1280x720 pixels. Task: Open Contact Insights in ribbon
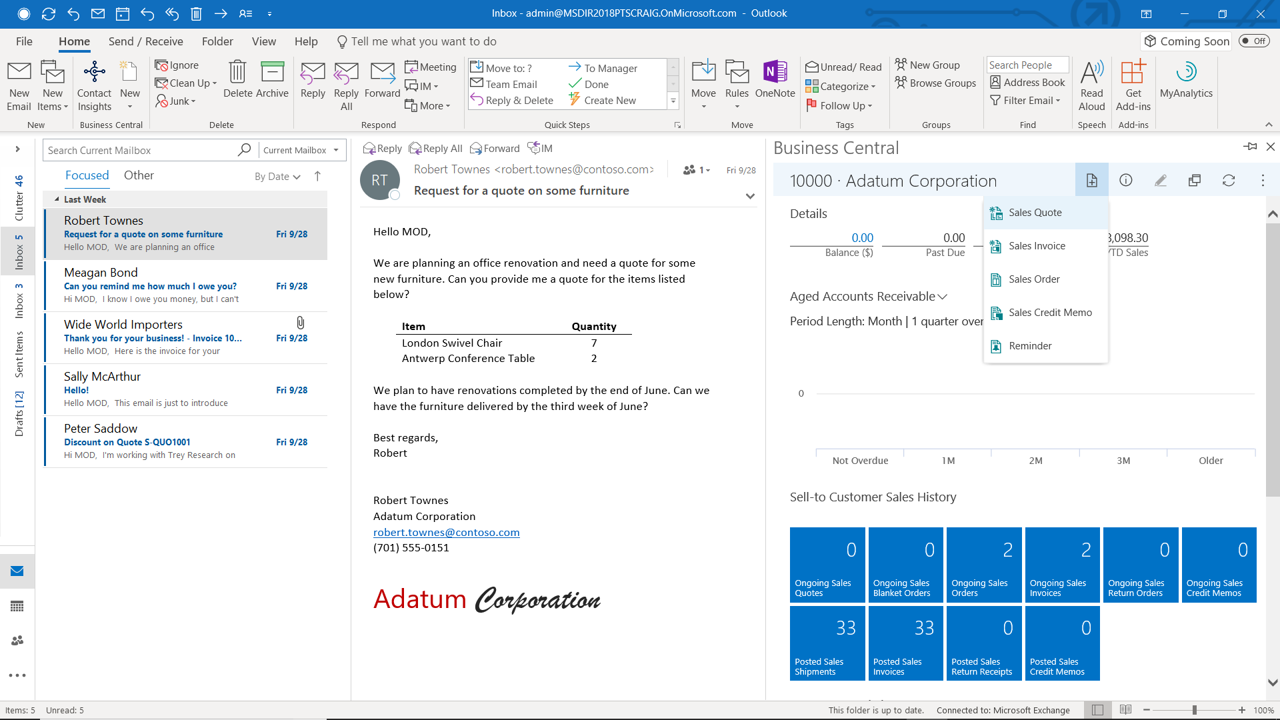point(94,85)
